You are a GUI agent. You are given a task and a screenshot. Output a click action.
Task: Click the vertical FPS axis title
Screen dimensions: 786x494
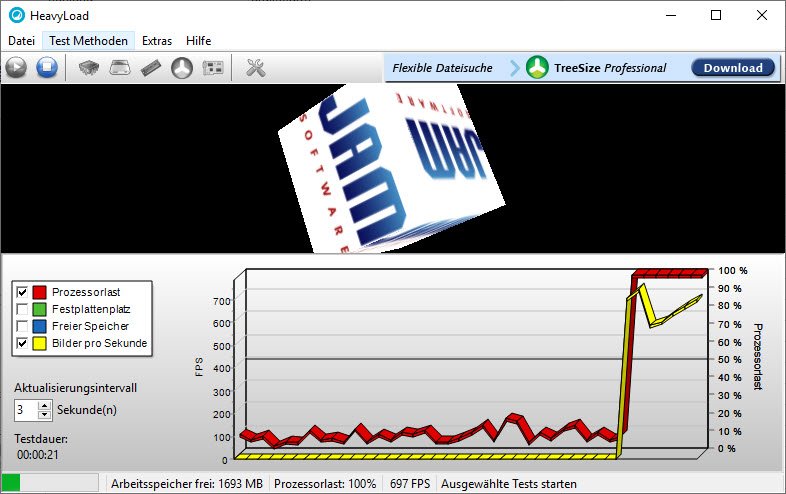tap(199, 367)
